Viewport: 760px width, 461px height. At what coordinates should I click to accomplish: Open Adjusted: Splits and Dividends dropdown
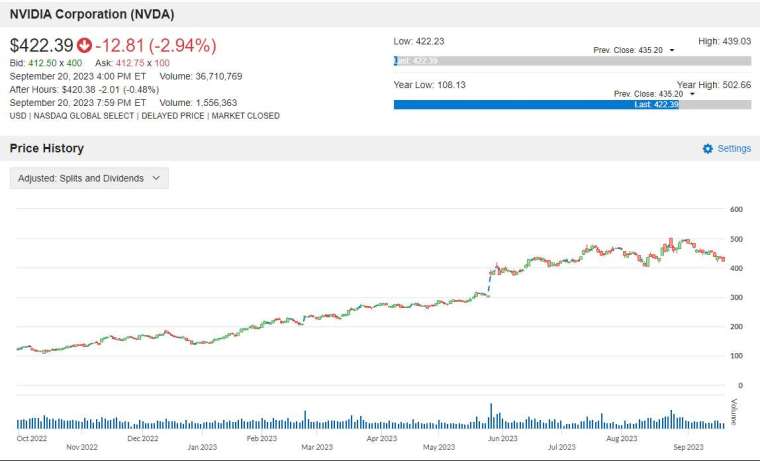tap(89, 178)
